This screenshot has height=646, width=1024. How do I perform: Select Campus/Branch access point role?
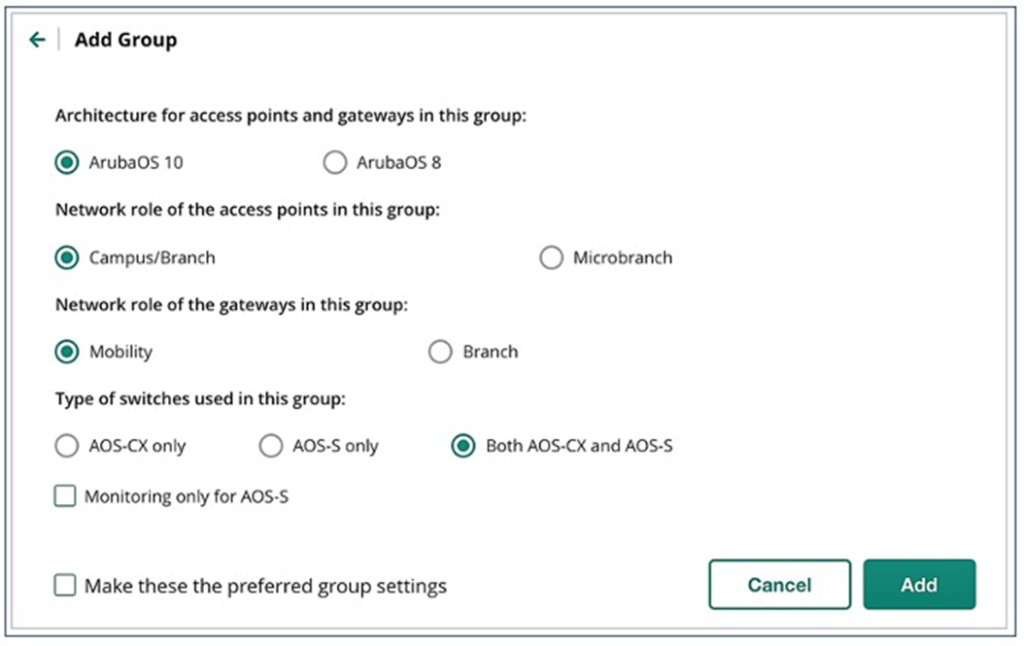coord(67,258)
